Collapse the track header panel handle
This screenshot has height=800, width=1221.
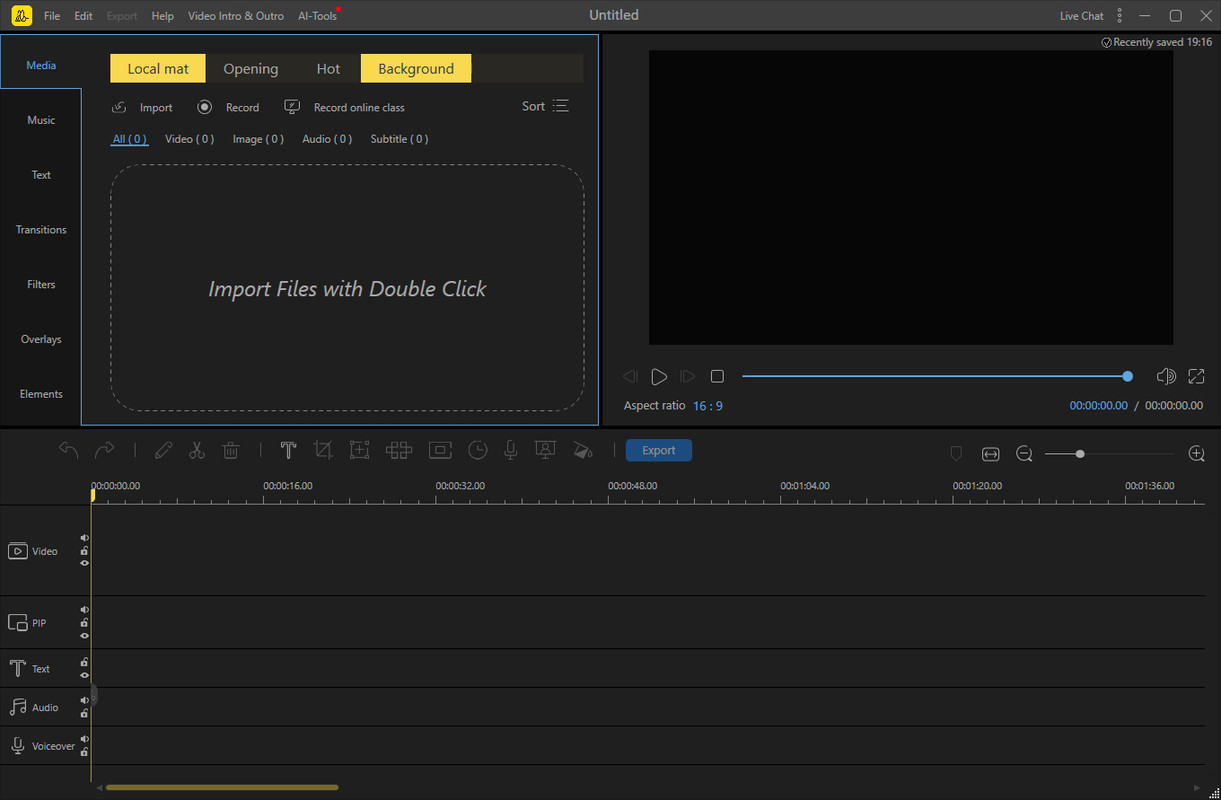pyautogui.click(x=94, y=694)
